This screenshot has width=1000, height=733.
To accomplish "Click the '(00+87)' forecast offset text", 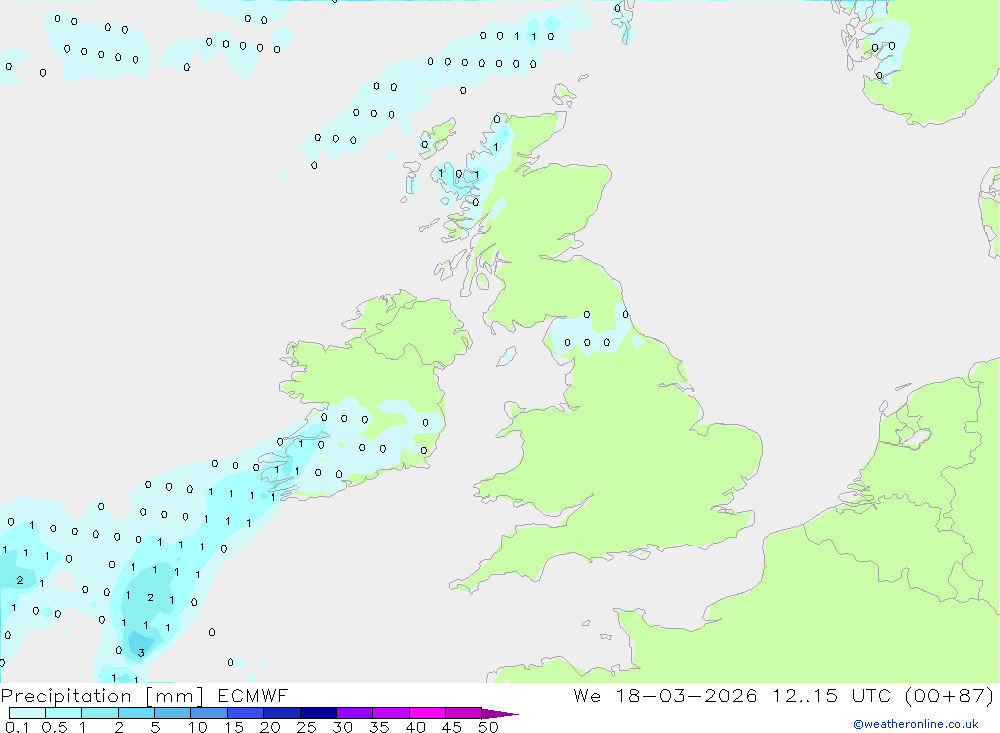I will click(x=949, y=695).
